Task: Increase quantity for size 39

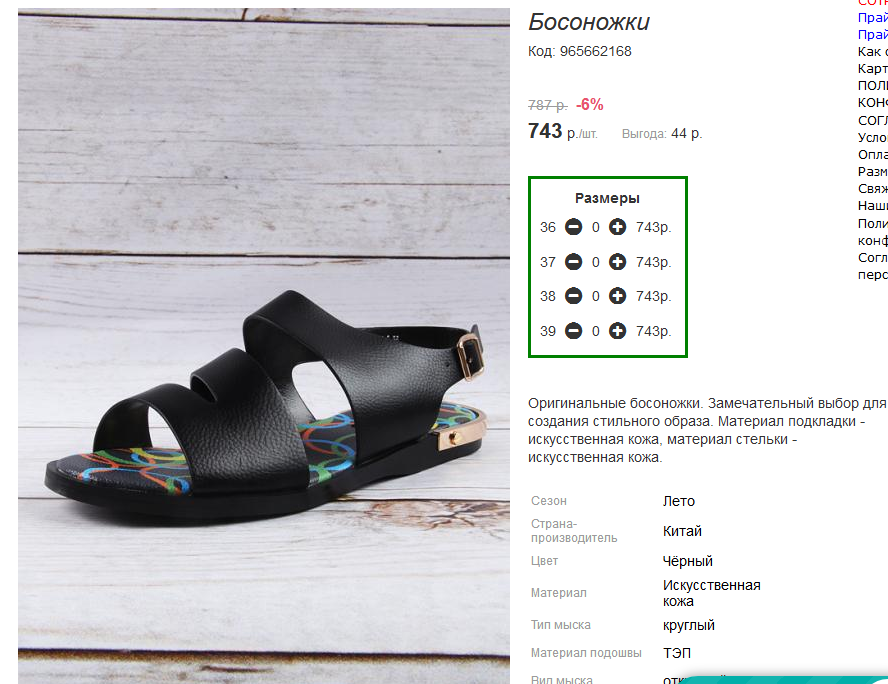Action: pyautogui.click(x=617, y=331)
